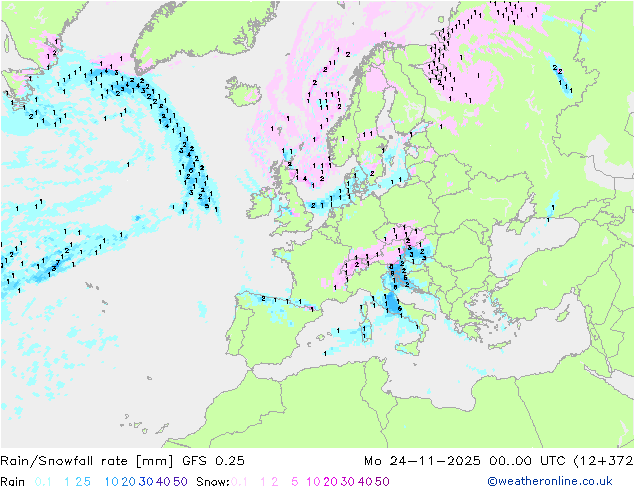Pick the Snow legend 30 value
Screen dimensions: 634x490
point(348,482)
